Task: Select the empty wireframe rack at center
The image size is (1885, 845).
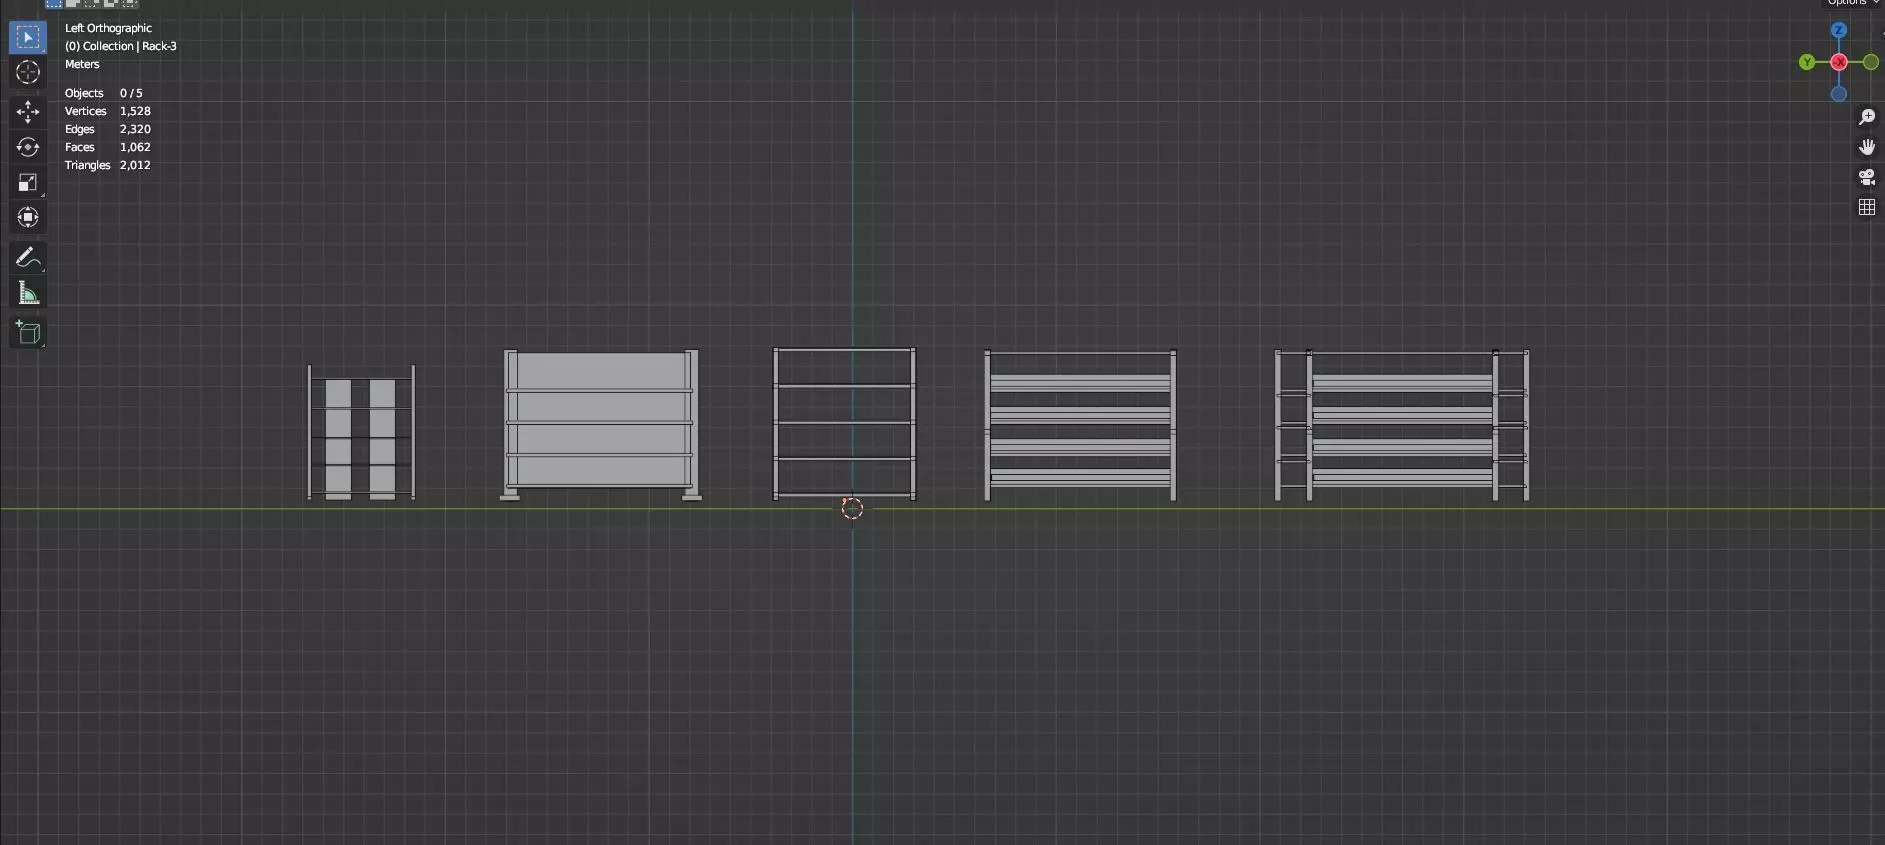Action: coord(844,424)
